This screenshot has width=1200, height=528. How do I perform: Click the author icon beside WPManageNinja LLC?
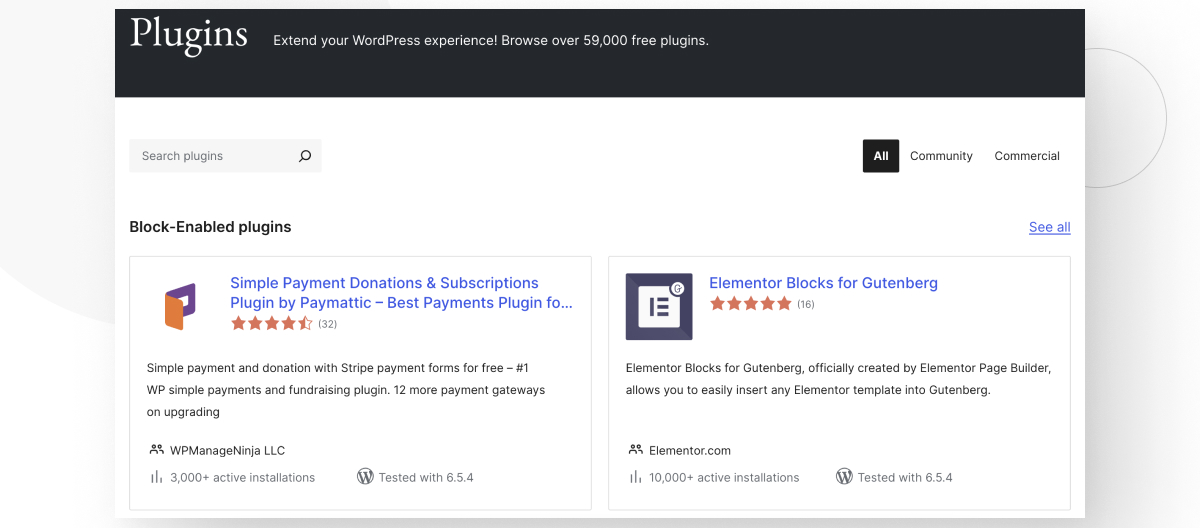point(156,450)
